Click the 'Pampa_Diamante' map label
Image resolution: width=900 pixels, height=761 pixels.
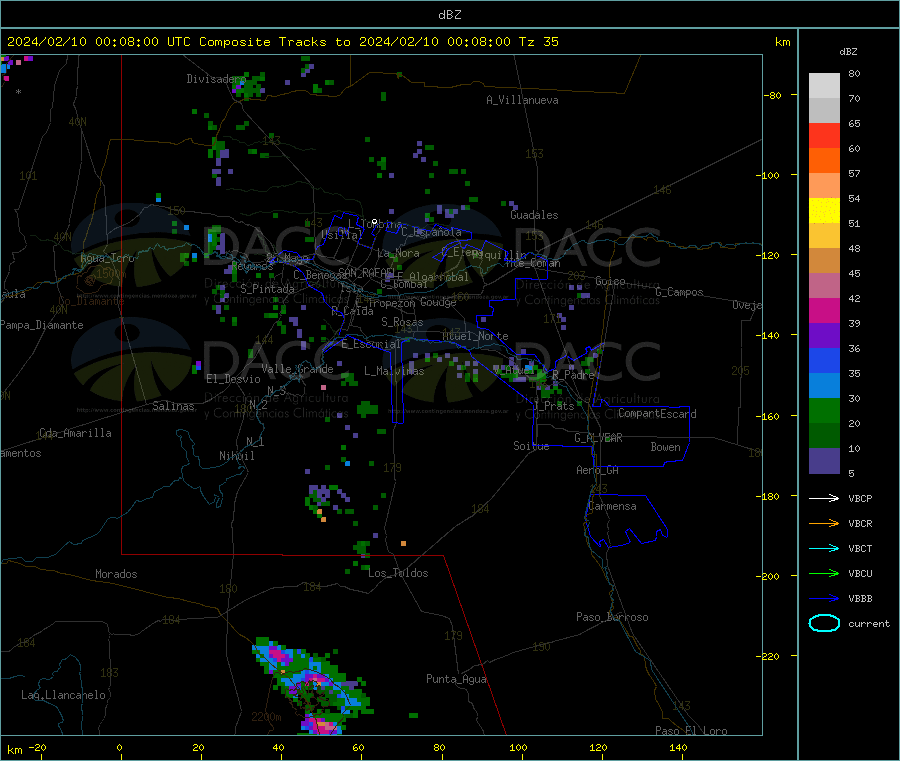42,325
